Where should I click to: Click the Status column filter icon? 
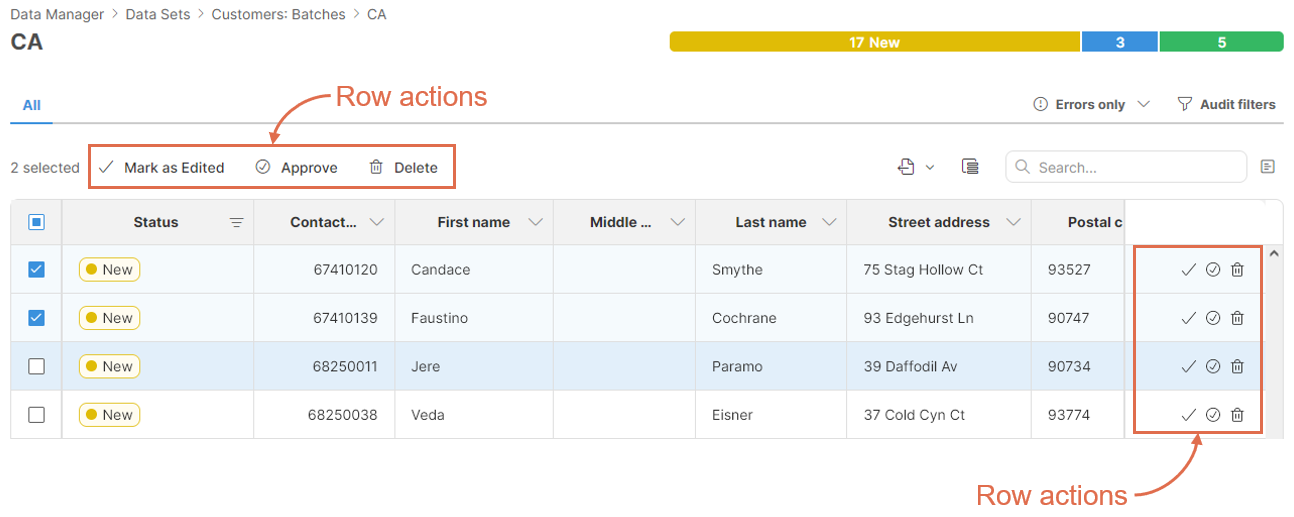[x=236, y=223]
